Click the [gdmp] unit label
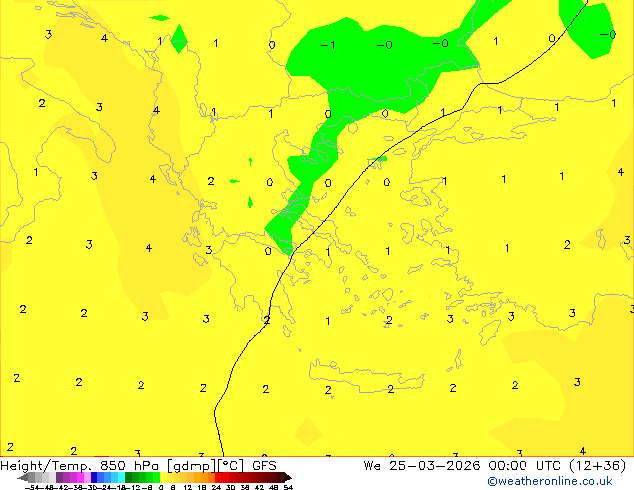The width and height of the screenshot is (634, 490). point(192,466)
